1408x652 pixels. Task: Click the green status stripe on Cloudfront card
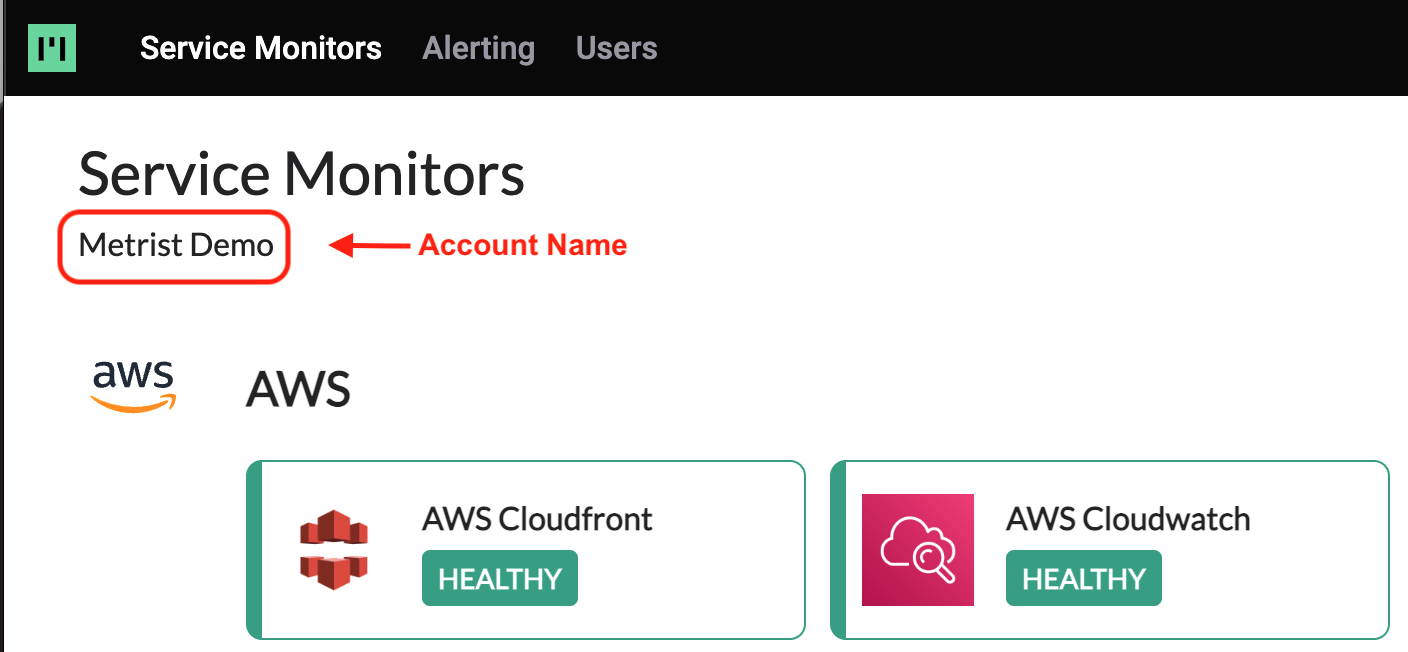253,549
